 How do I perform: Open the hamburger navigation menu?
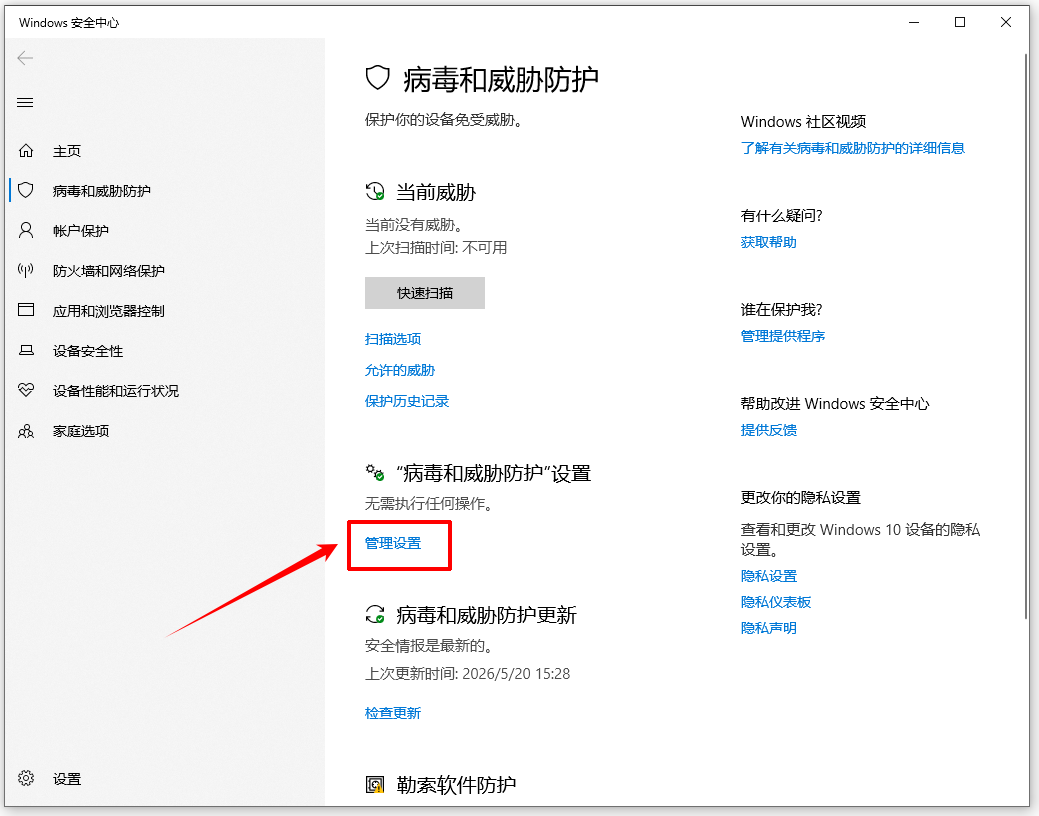(x=25, y=103)
